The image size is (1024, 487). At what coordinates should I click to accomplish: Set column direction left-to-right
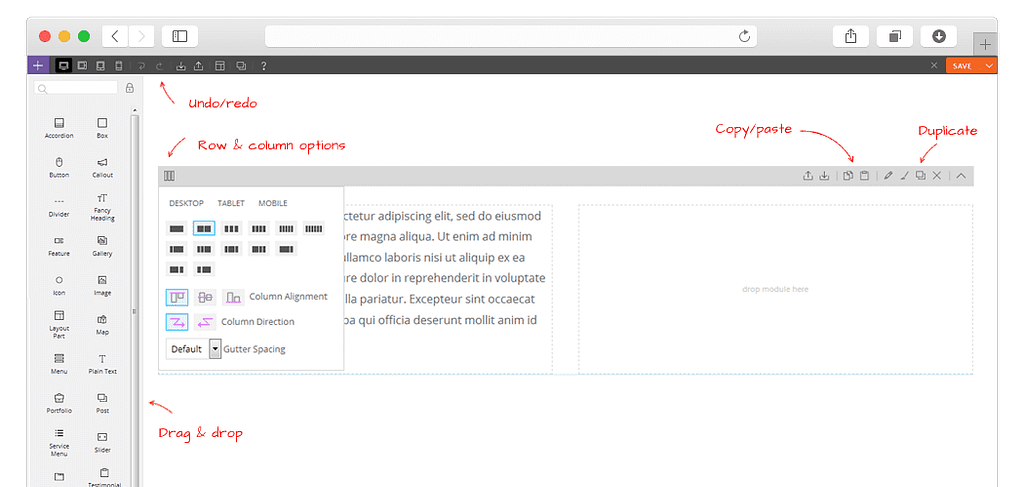pyautogui.click(x=177, y=322)
